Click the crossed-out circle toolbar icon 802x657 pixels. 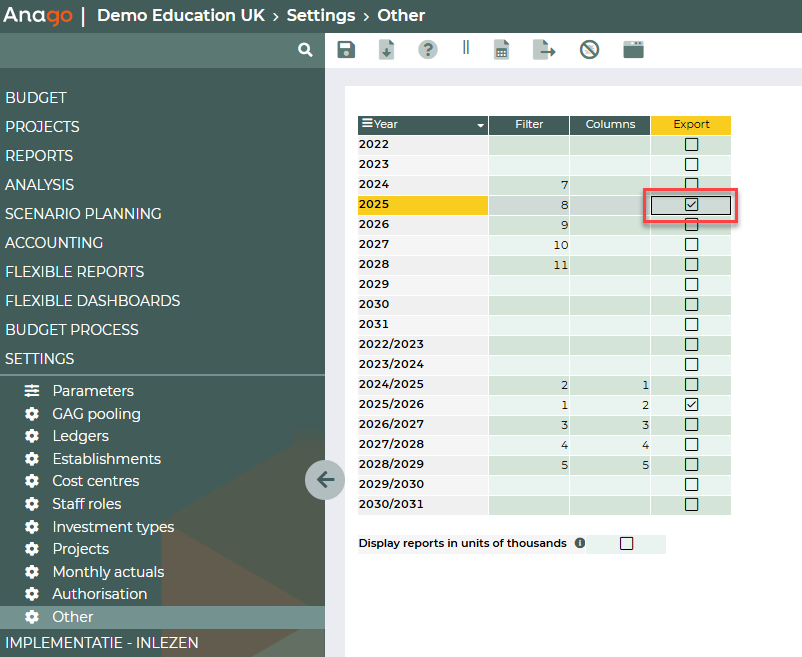pos(589,50)
